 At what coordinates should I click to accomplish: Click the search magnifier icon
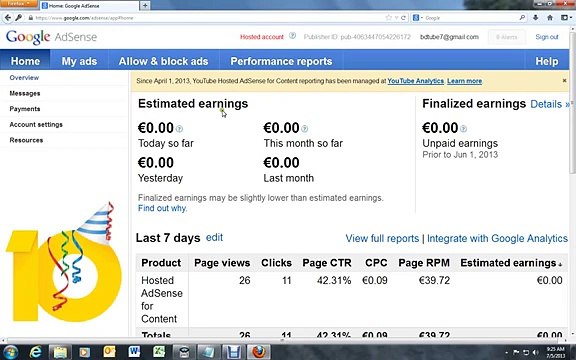coord(522,17)
